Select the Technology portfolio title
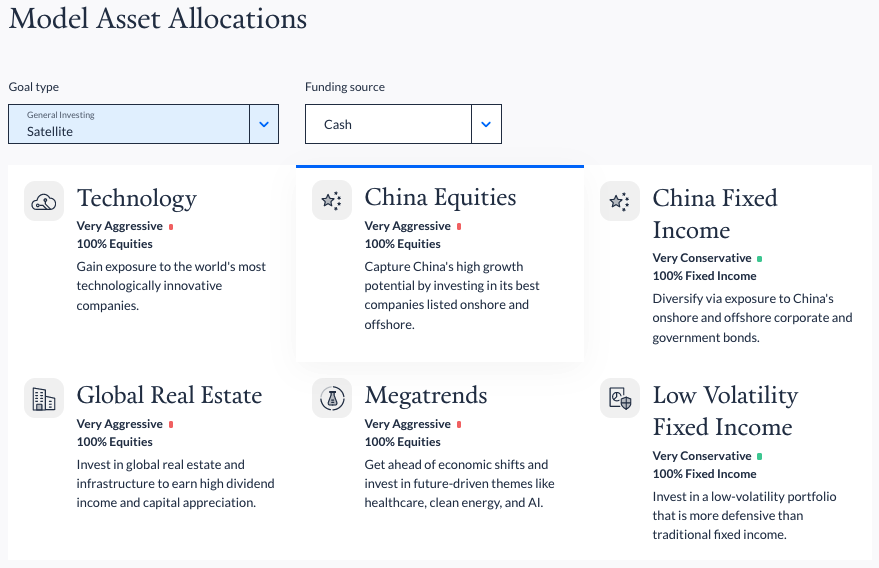The width and height of the screenshot is (879, 568). pos(137,198)
